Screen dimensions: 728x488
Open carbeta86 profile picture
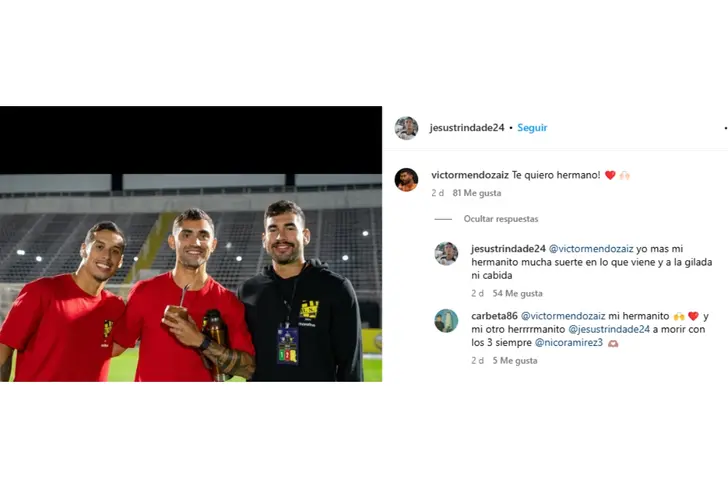[446, 321]
